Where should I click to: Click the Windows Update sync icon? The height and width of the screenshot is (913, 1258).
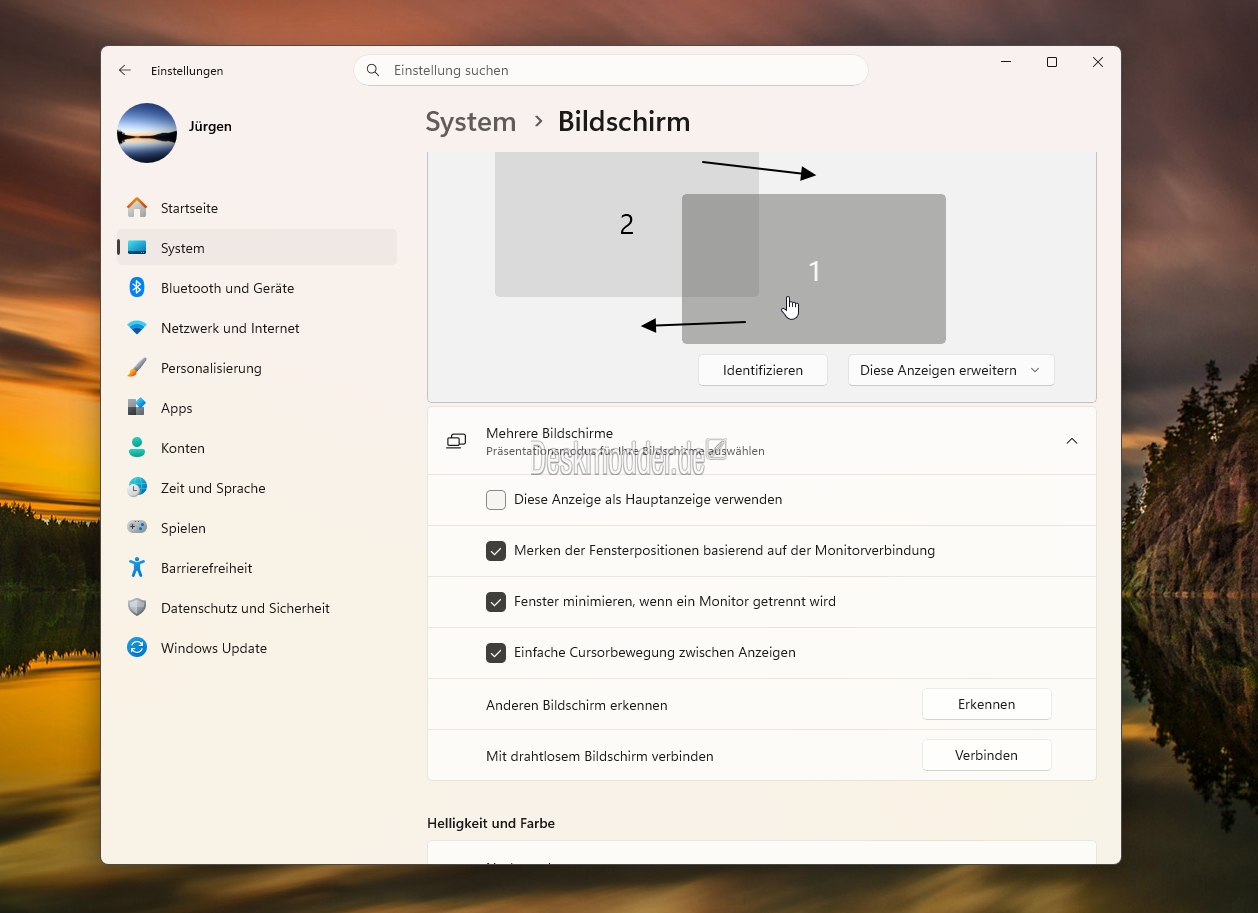(137, 648)
